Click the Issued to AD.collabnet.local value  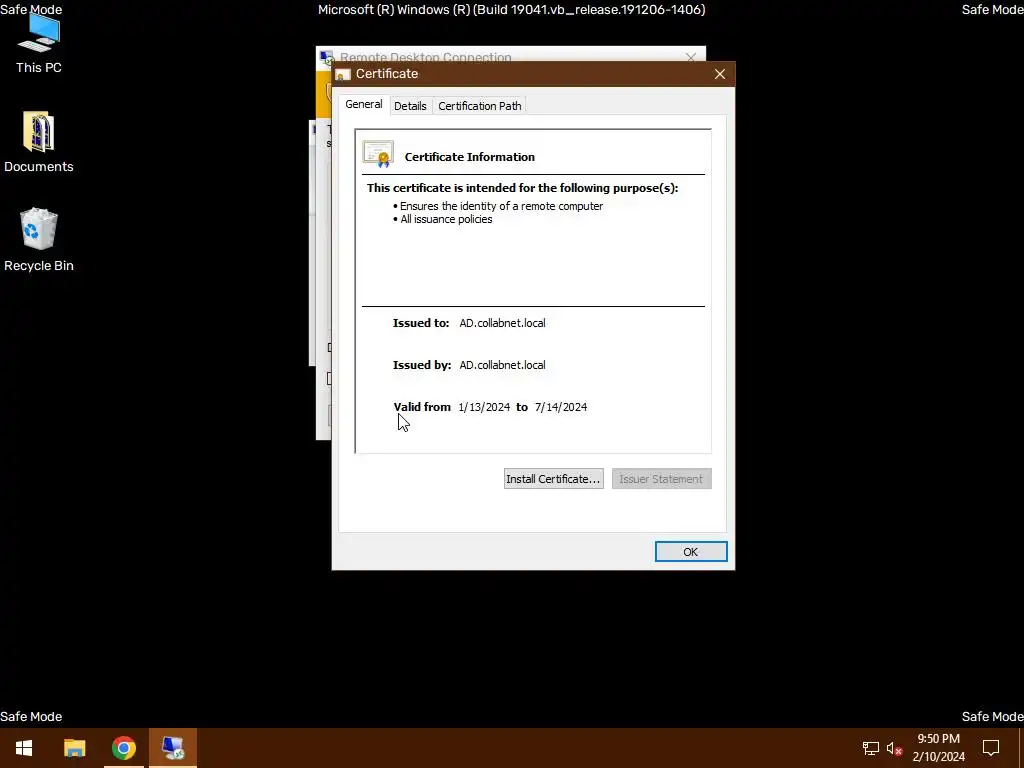(x=502, y=323)
